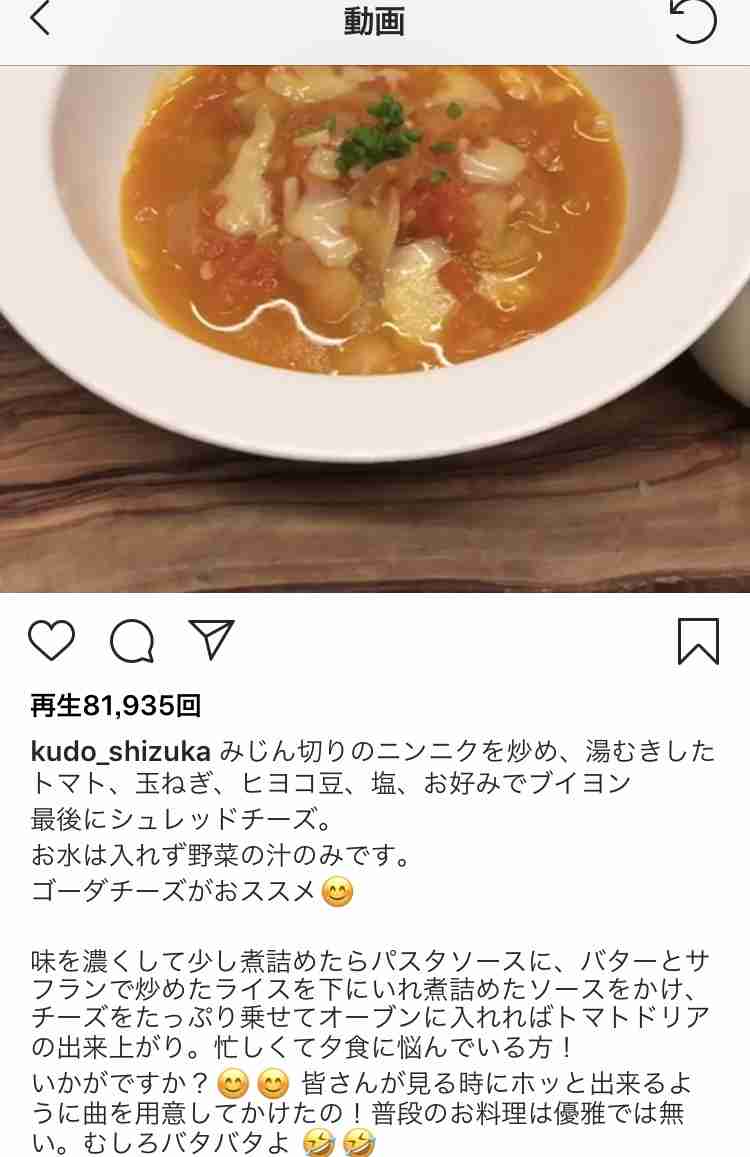Select the caption line お水は入れず野菜の汁のみです。
750x1157 pixels.
tap(221, 856)
